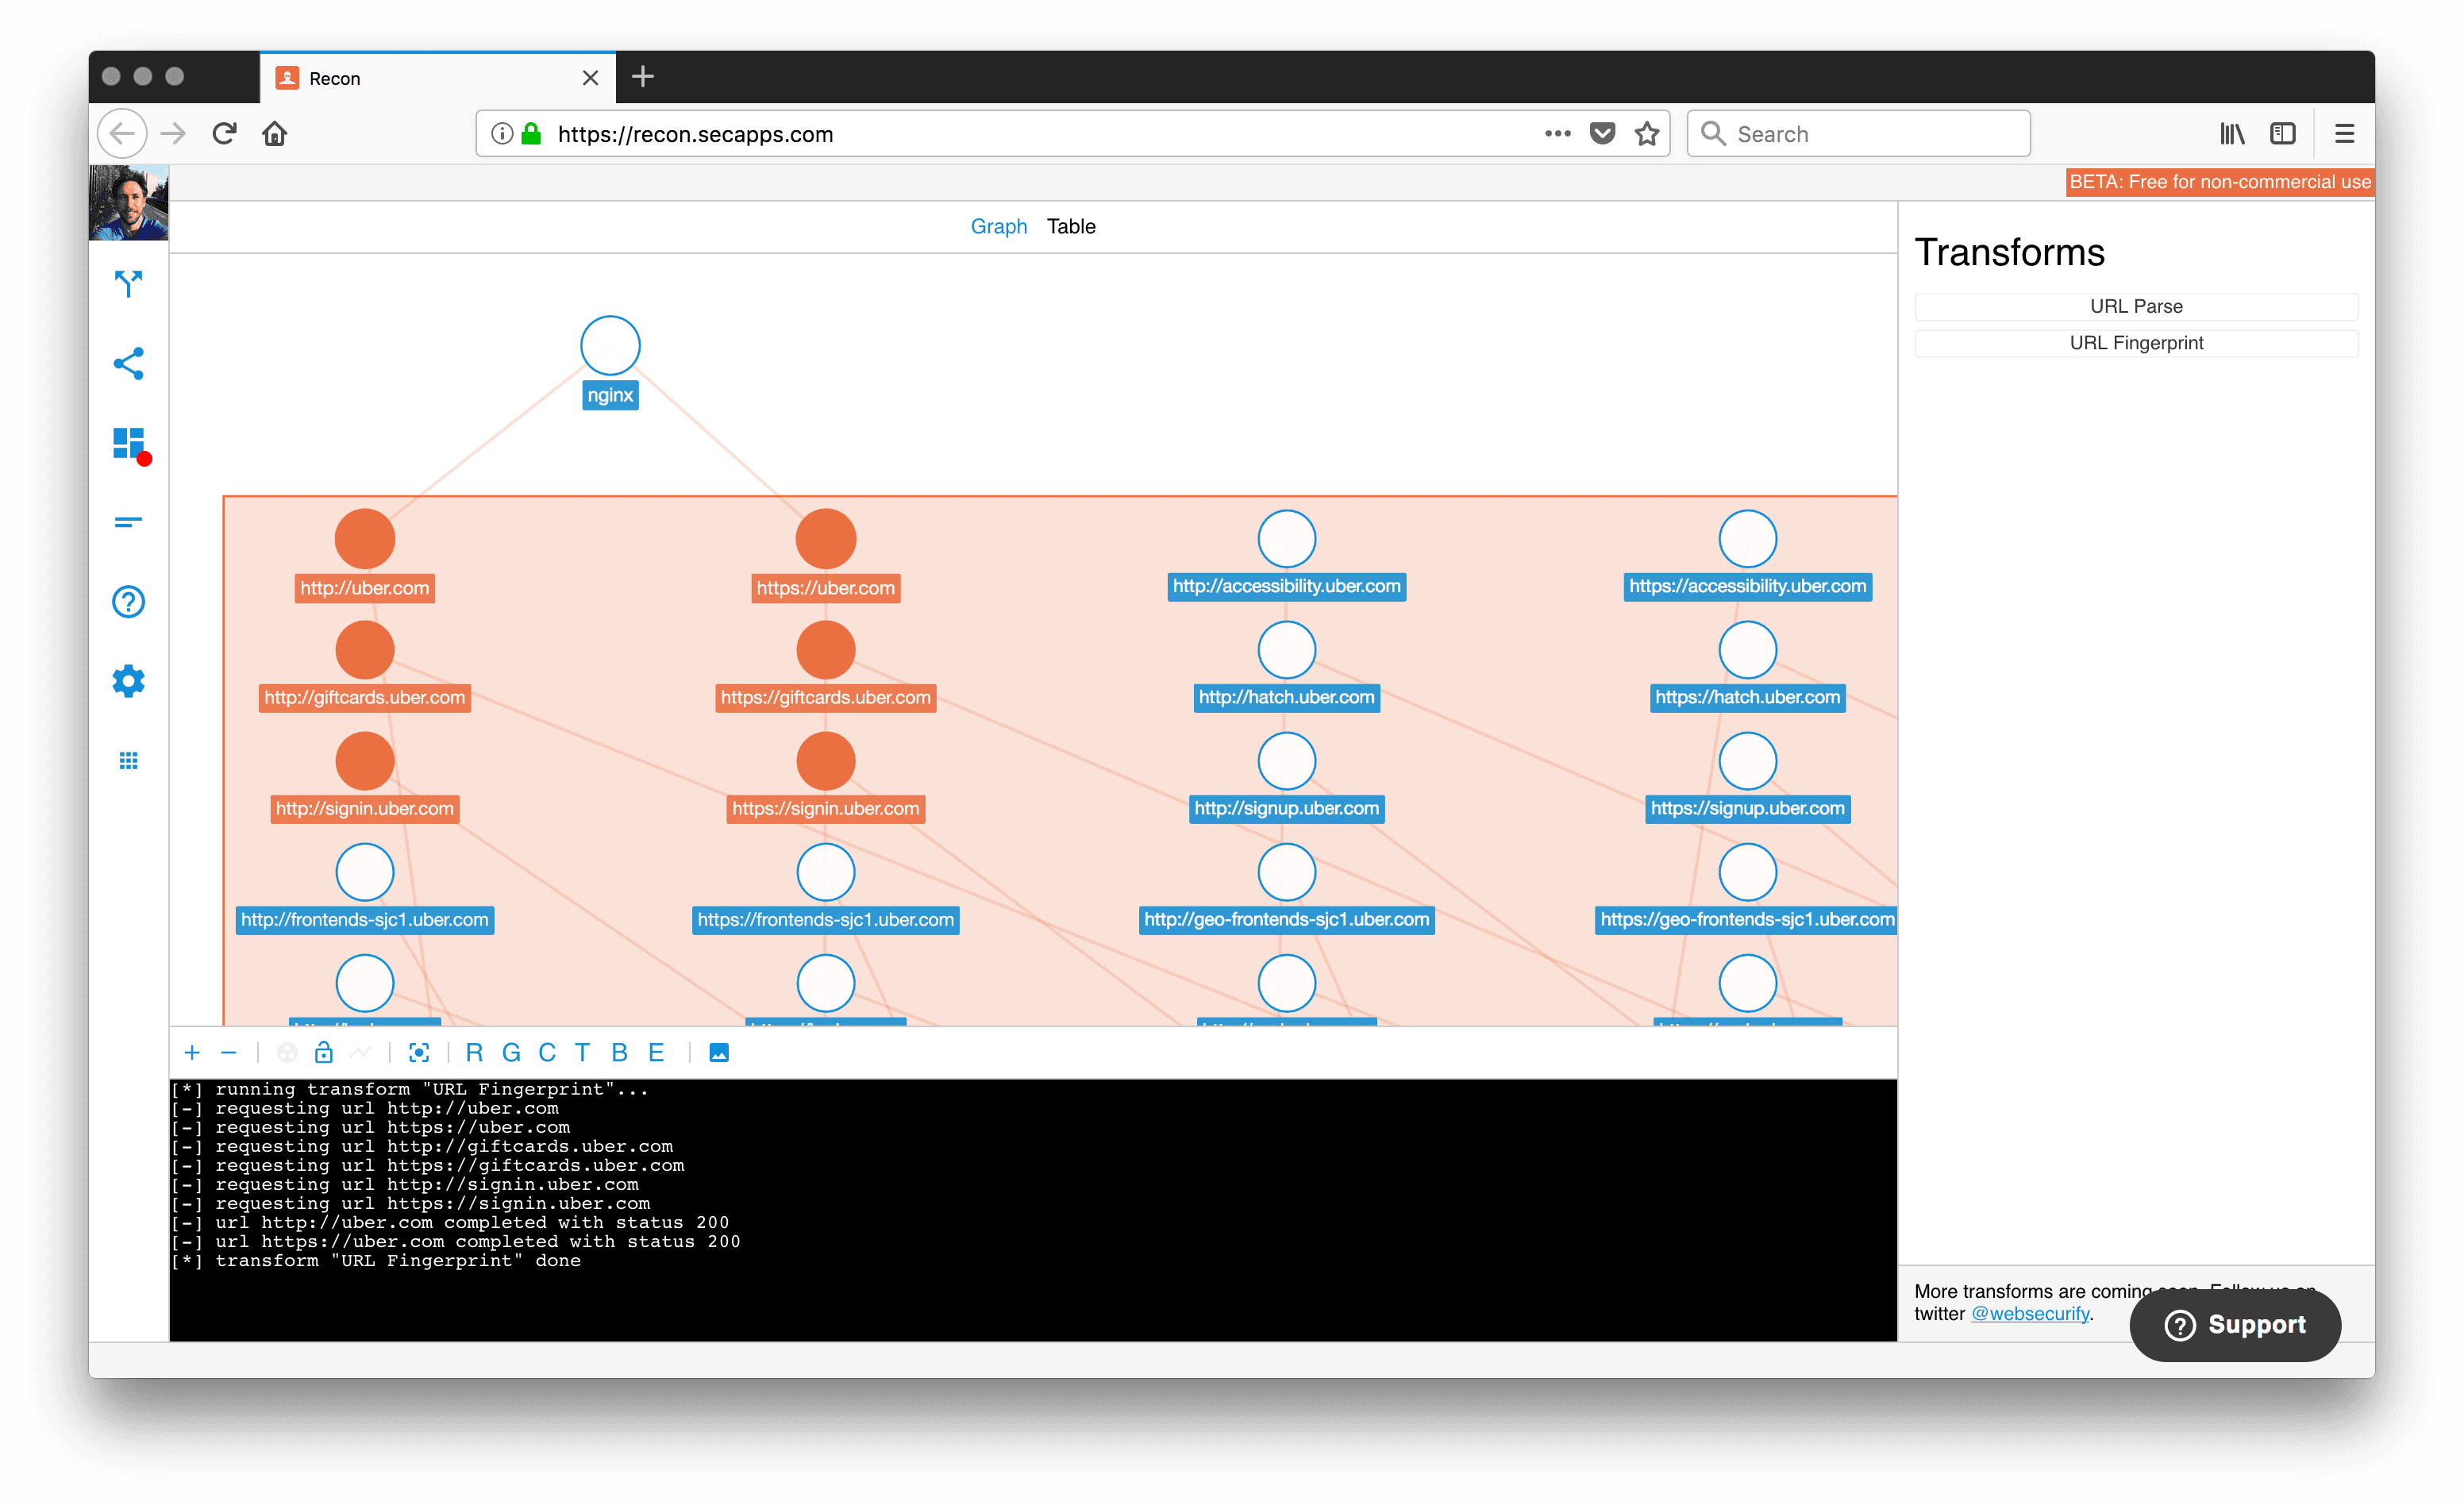
Task: Click the browser forward arrow
Action: [173, 133]
